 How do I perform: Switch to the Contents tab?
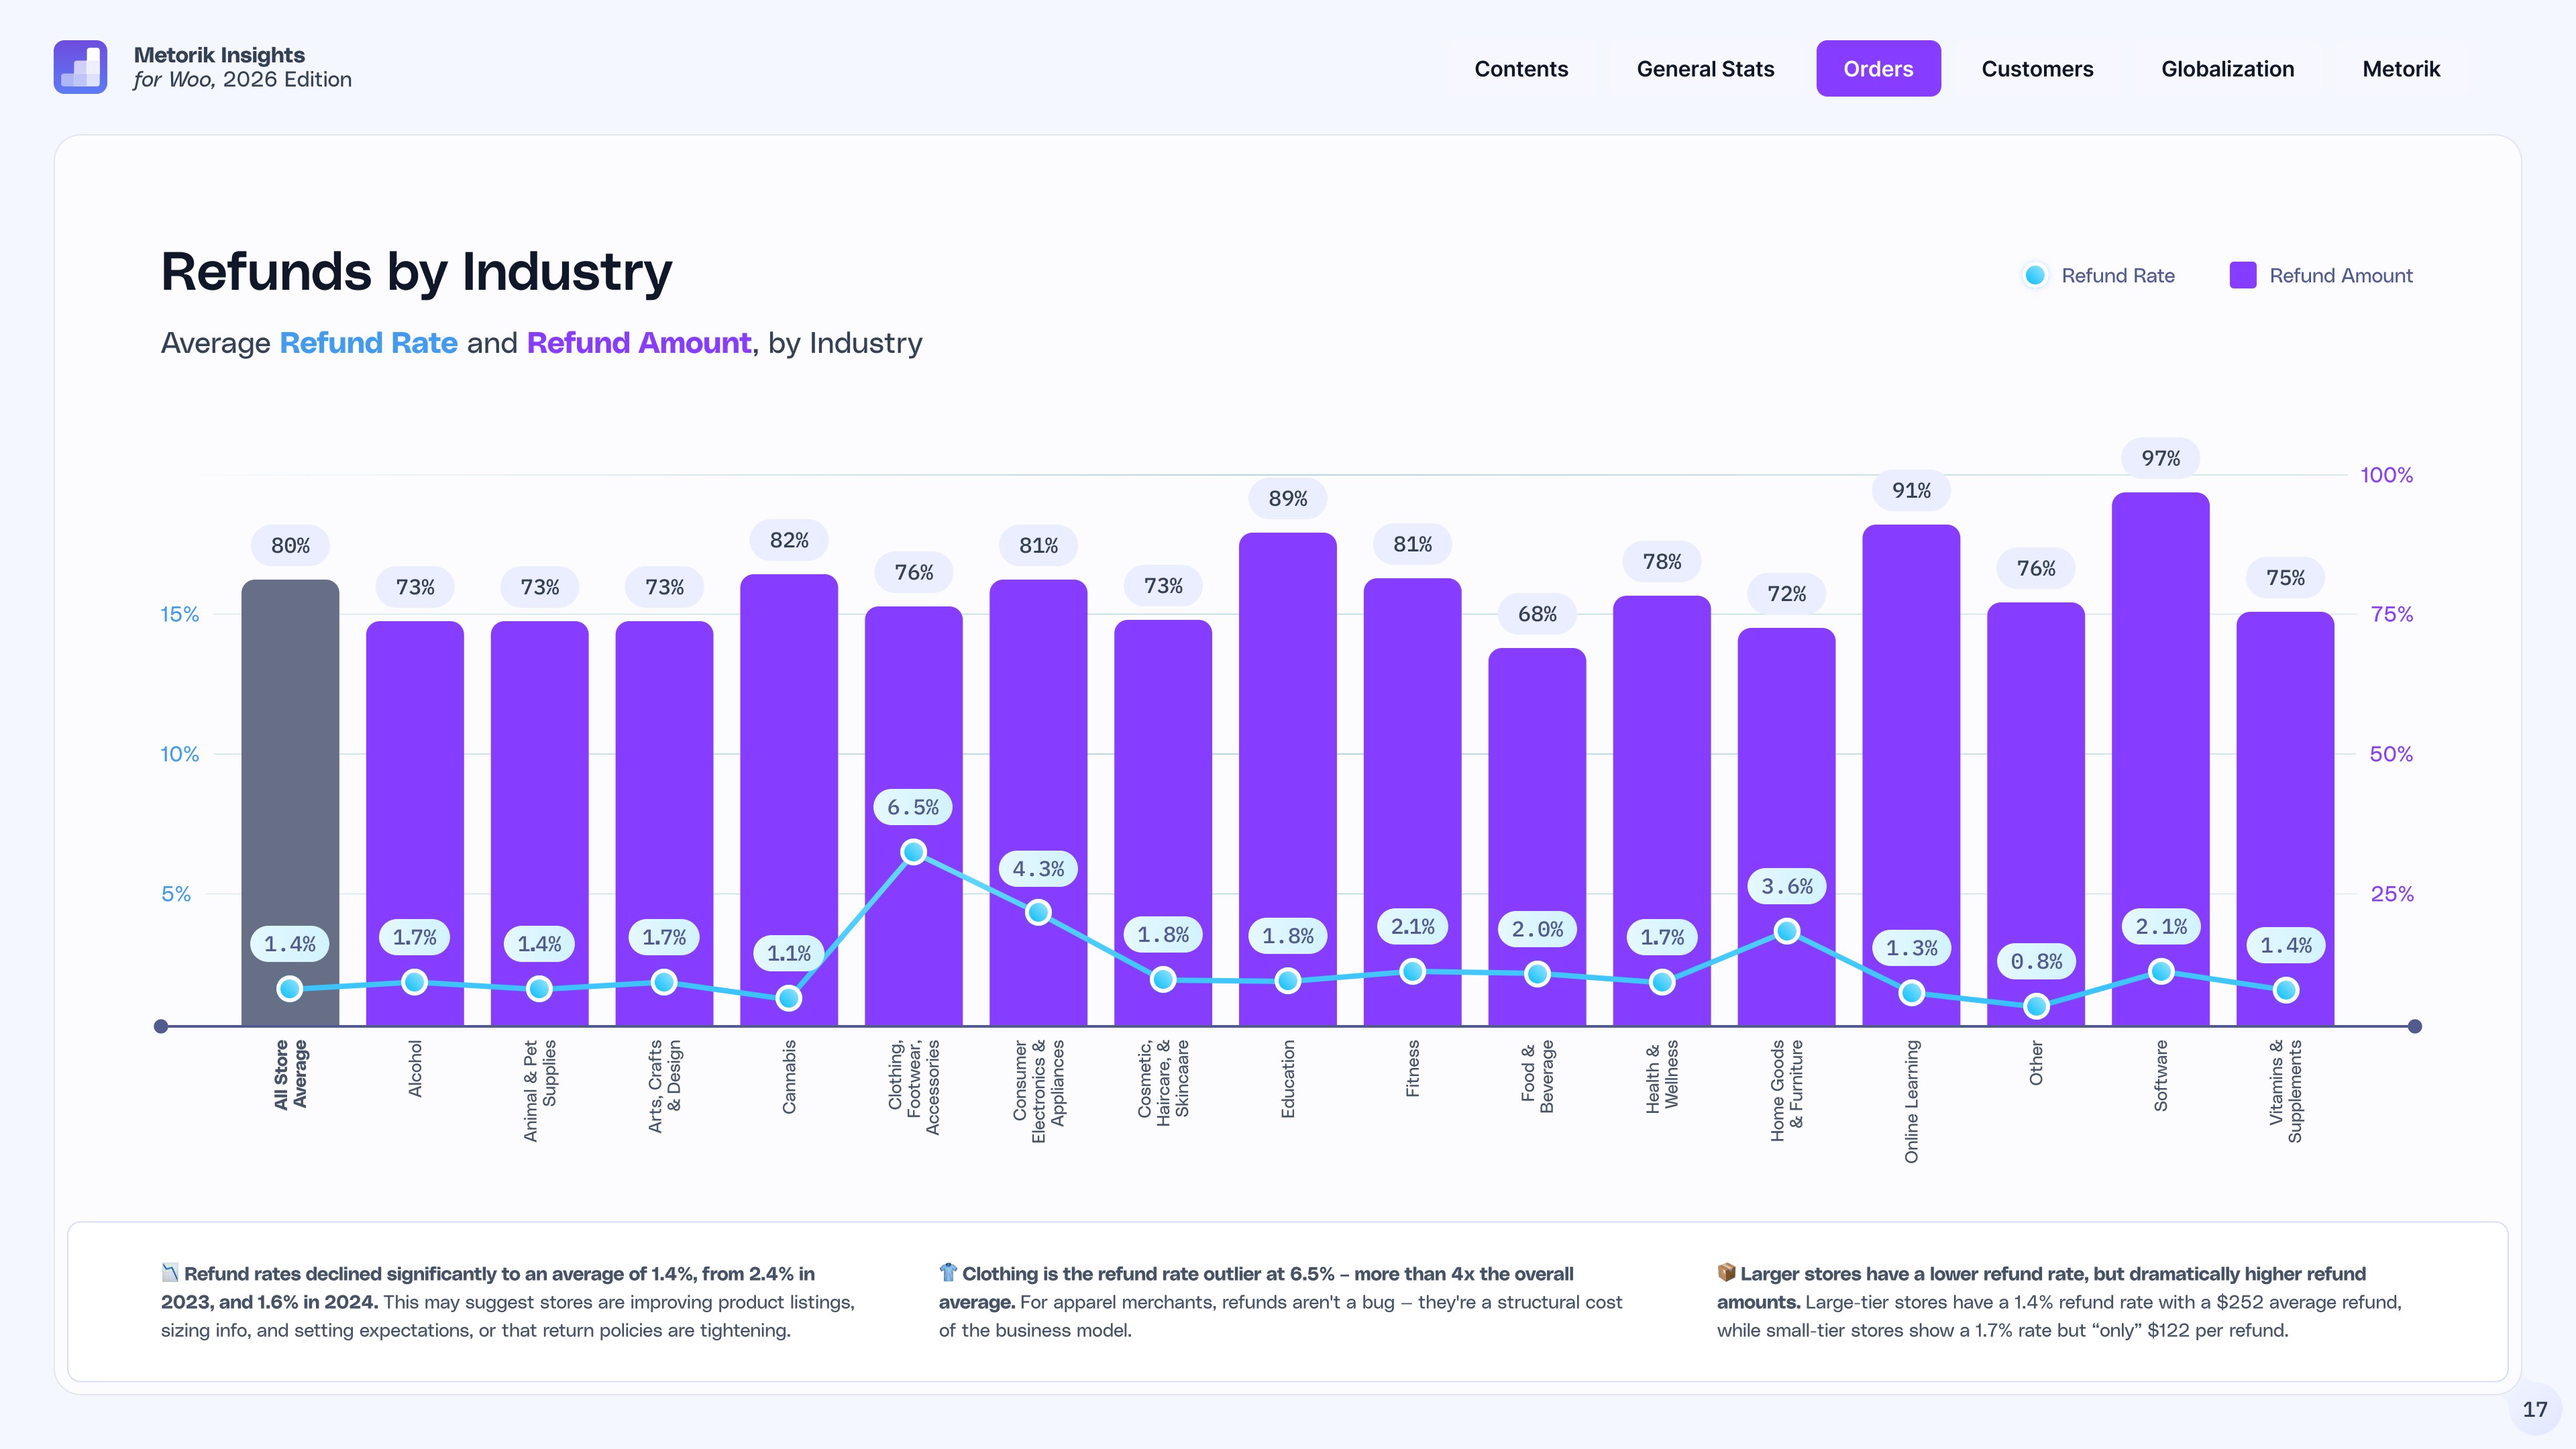coord(1521,69)
